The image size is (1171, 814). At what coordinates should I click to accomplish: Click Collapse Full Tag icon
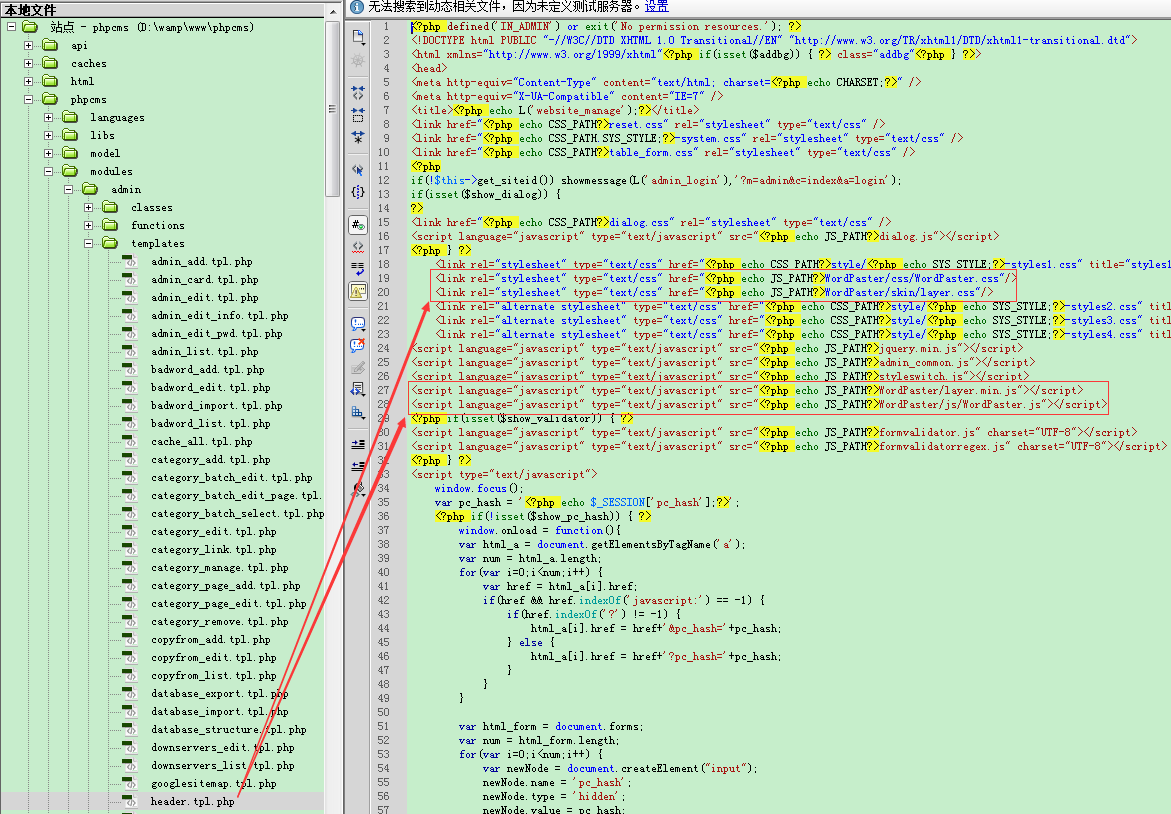tap(358, 93)
